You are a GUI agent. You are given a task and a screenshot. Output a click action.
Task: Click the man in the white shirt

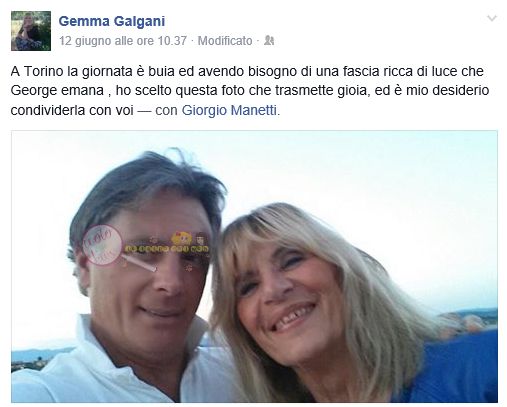tap(140, 277)
